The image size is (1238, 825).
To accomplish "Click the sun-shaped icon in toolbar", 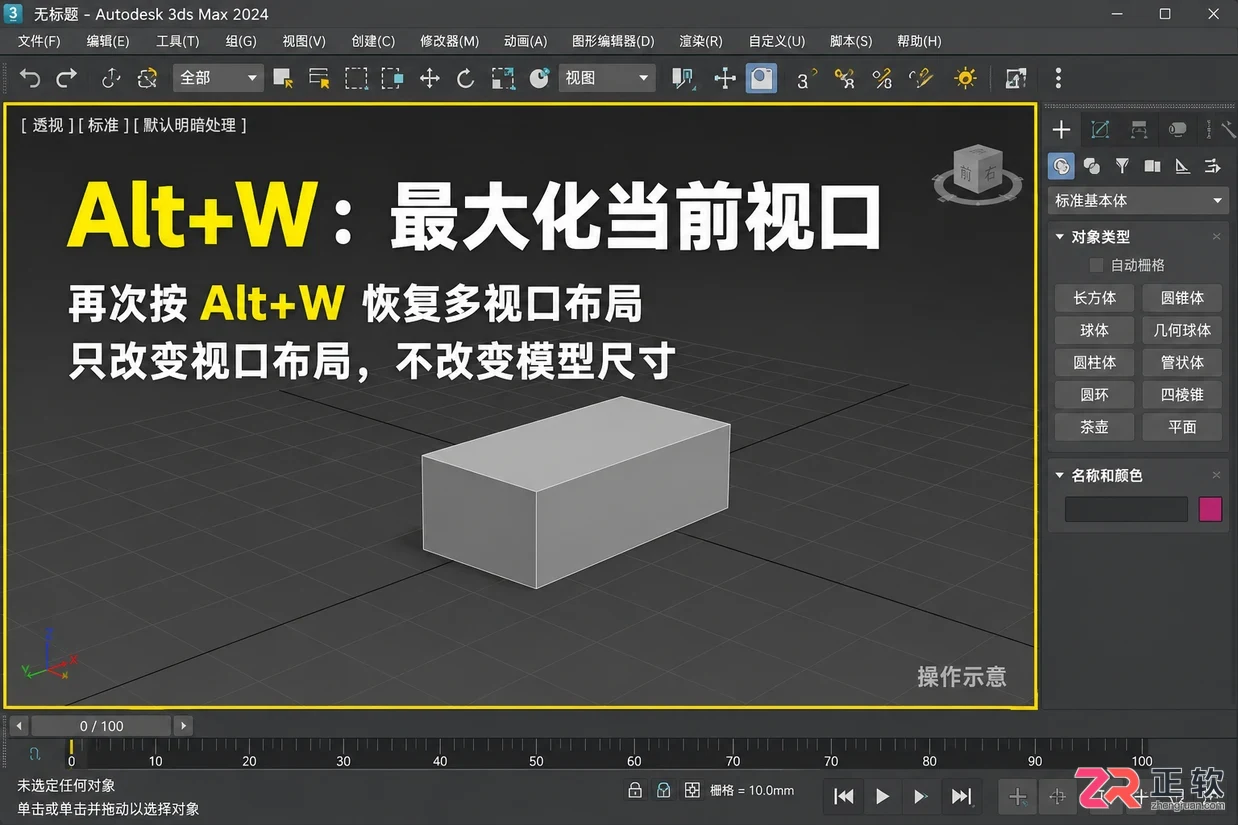I will coord(965,78).
